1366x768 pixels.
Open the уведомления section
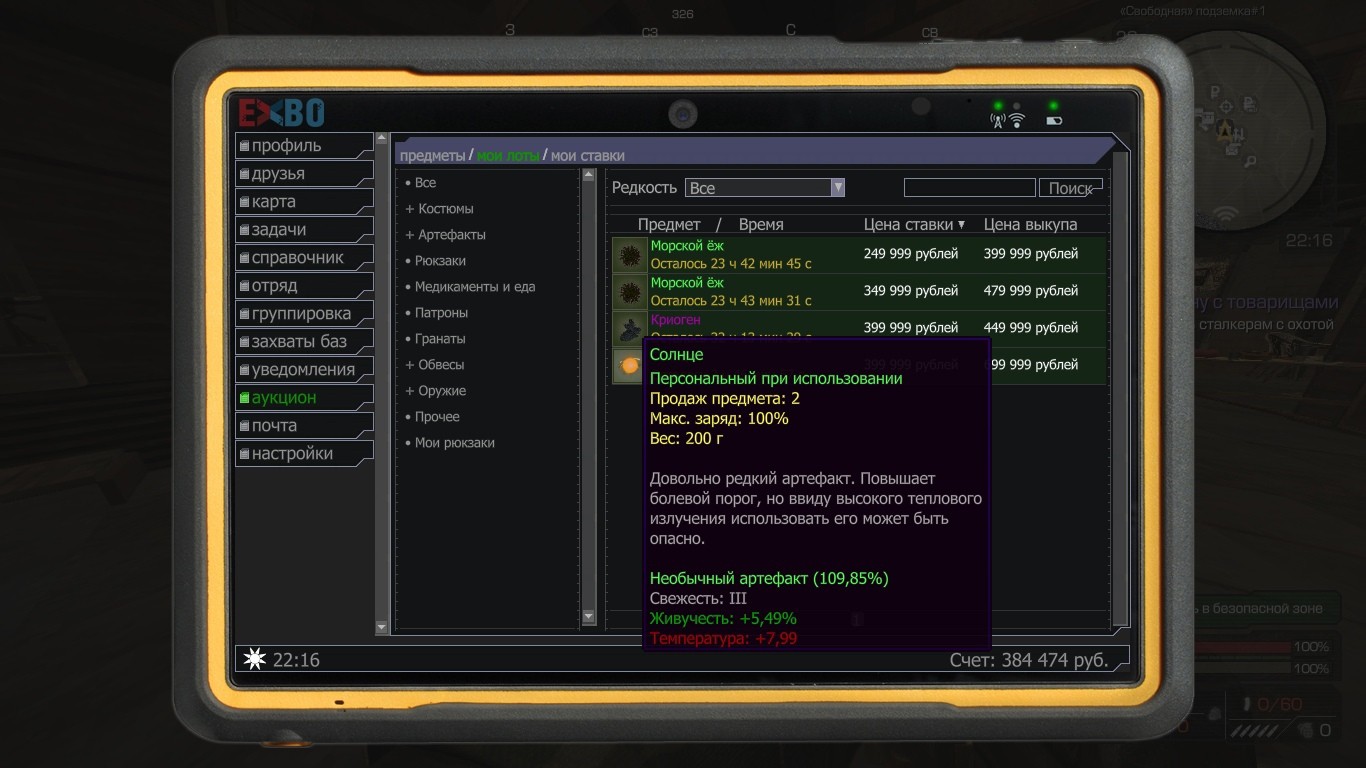(304, 370)
